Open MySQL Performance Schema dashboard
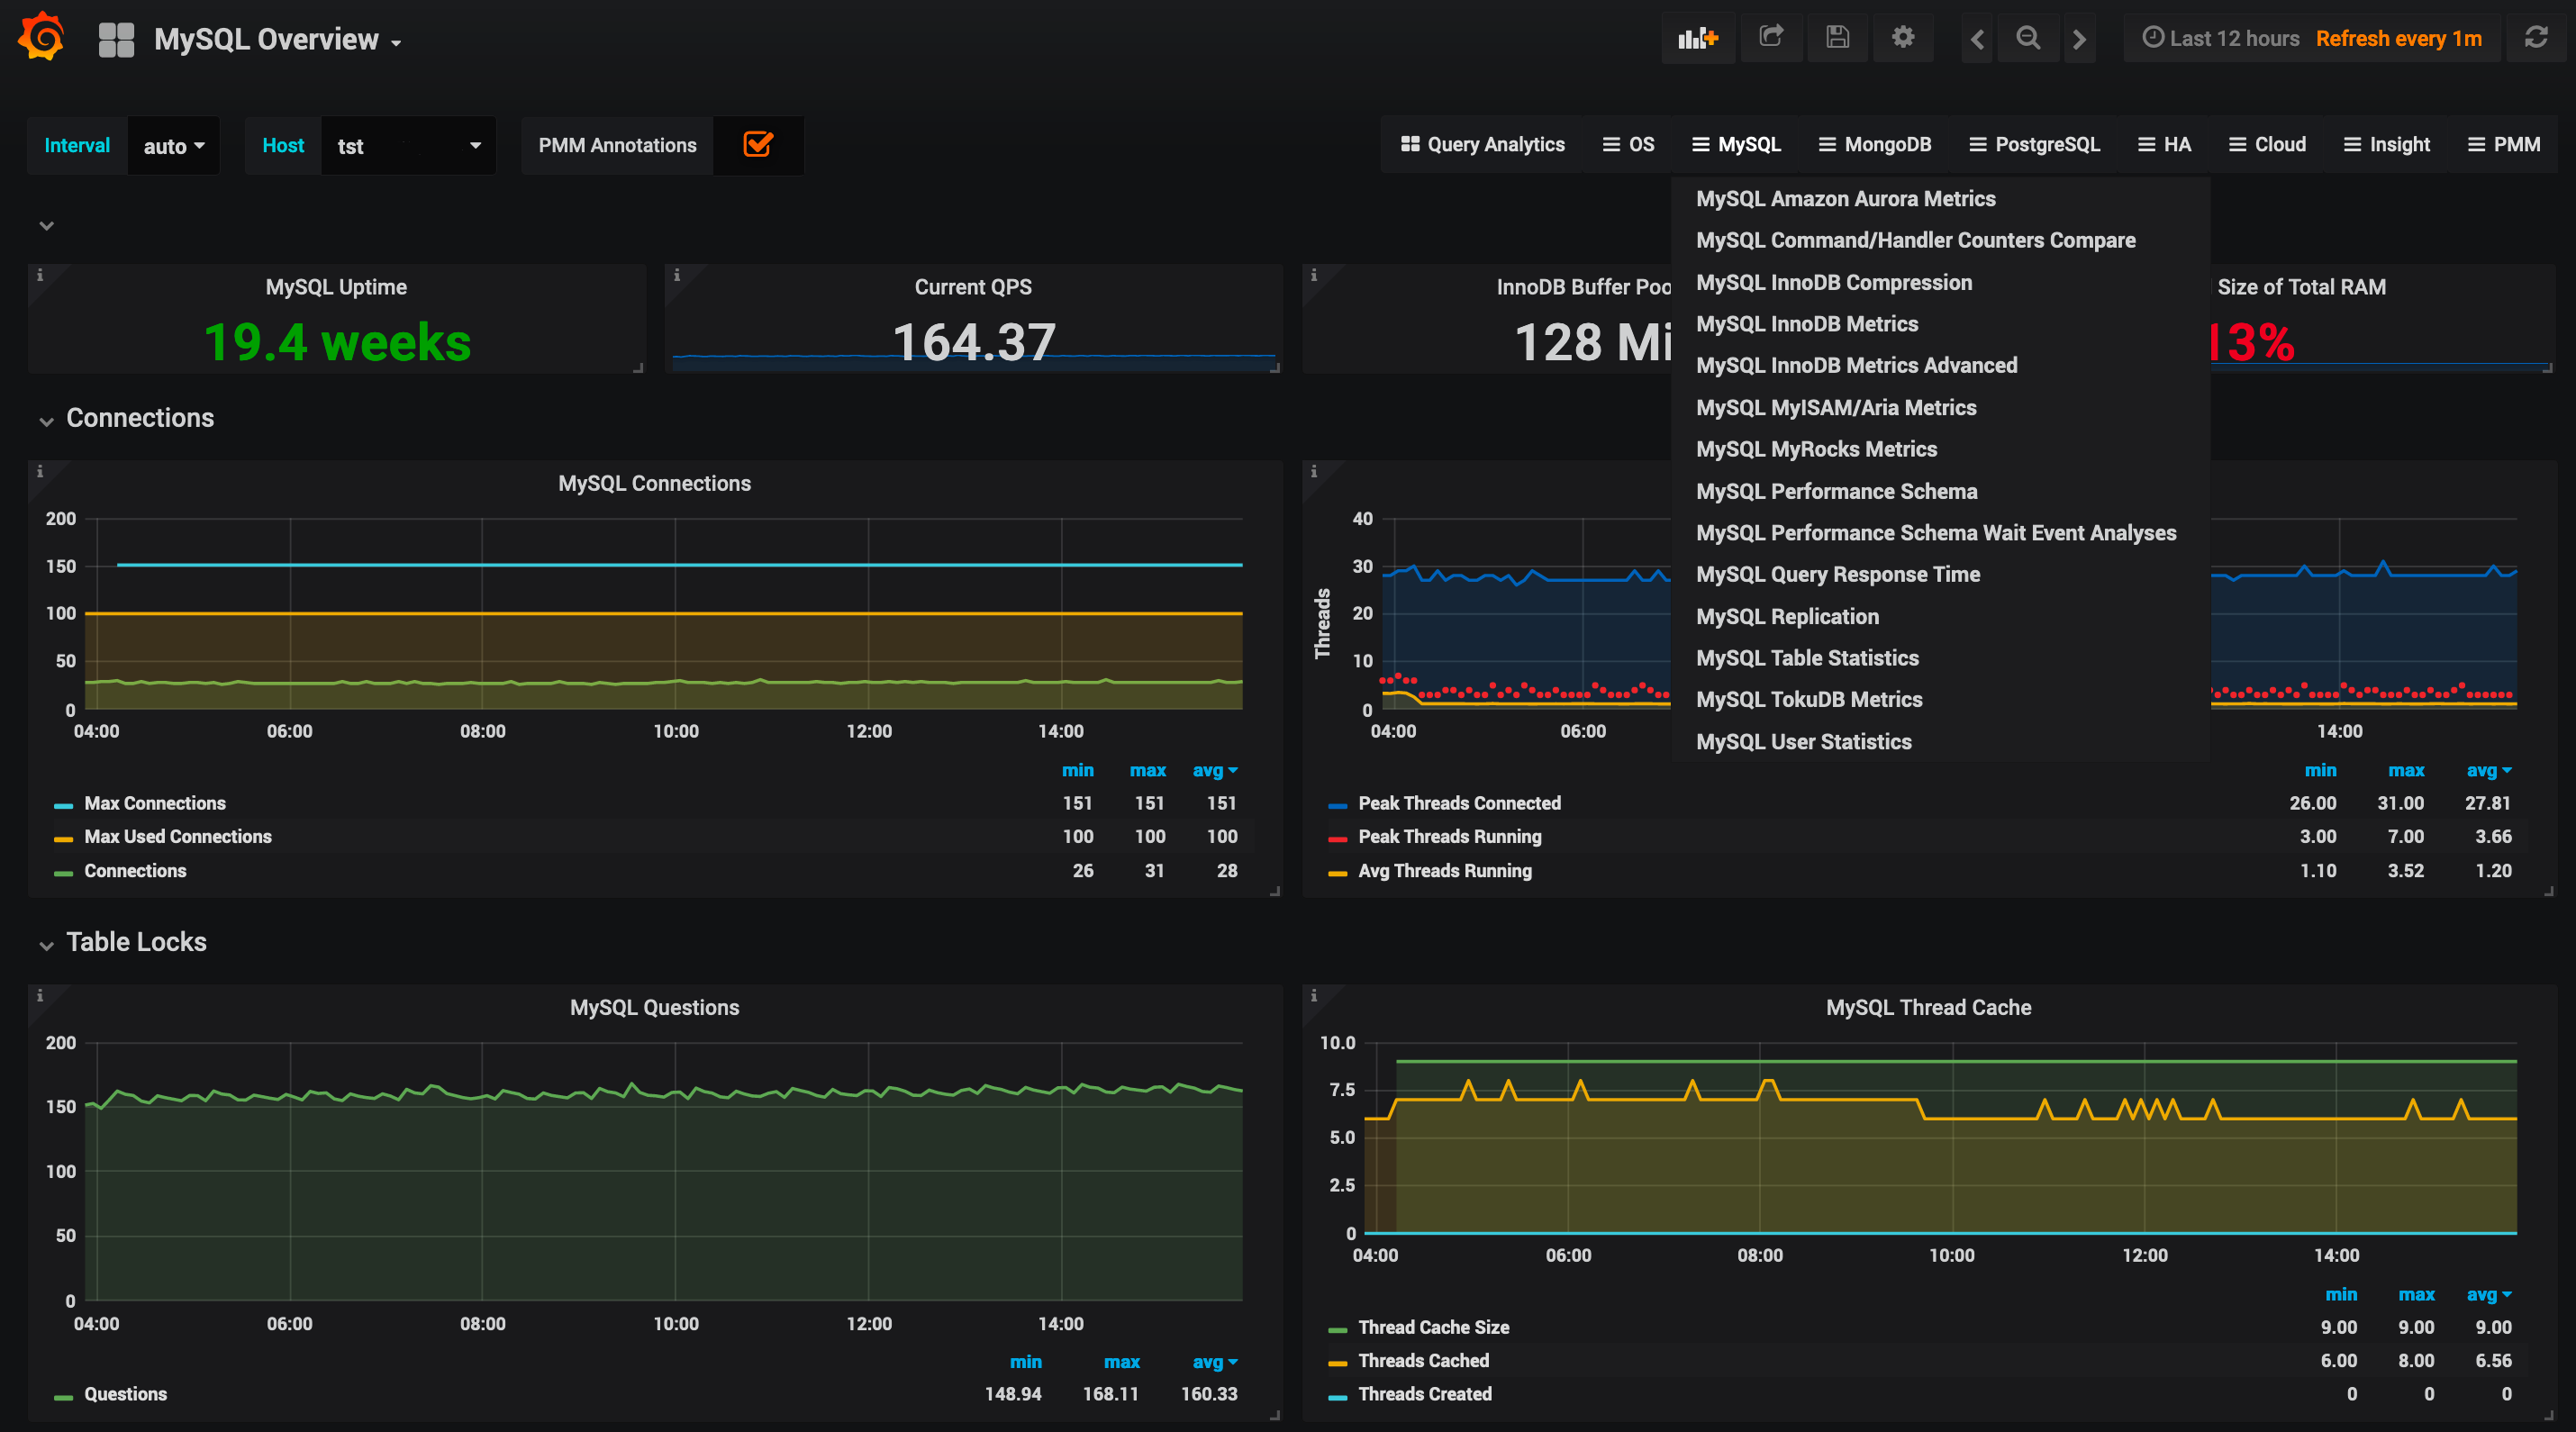The image size is (2576, 1432). click(1836, 492)
